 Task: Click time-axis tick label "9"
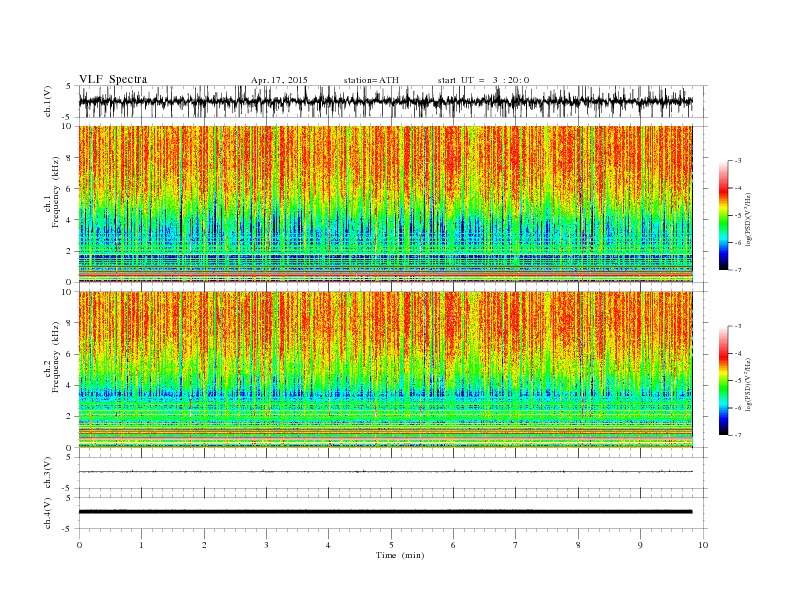click(640, 545)
